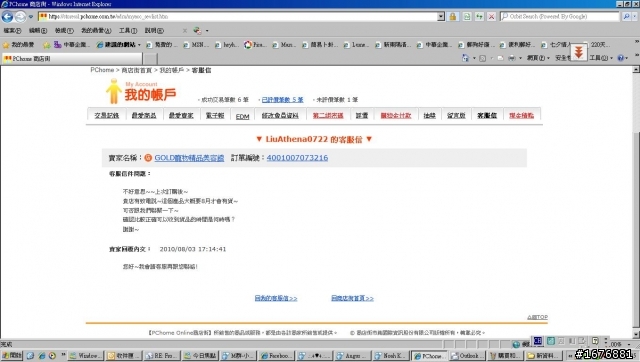Click the Compatibility View icon
Image resolution: width=640 pixels, height=362 pixels.
[467, 17]
